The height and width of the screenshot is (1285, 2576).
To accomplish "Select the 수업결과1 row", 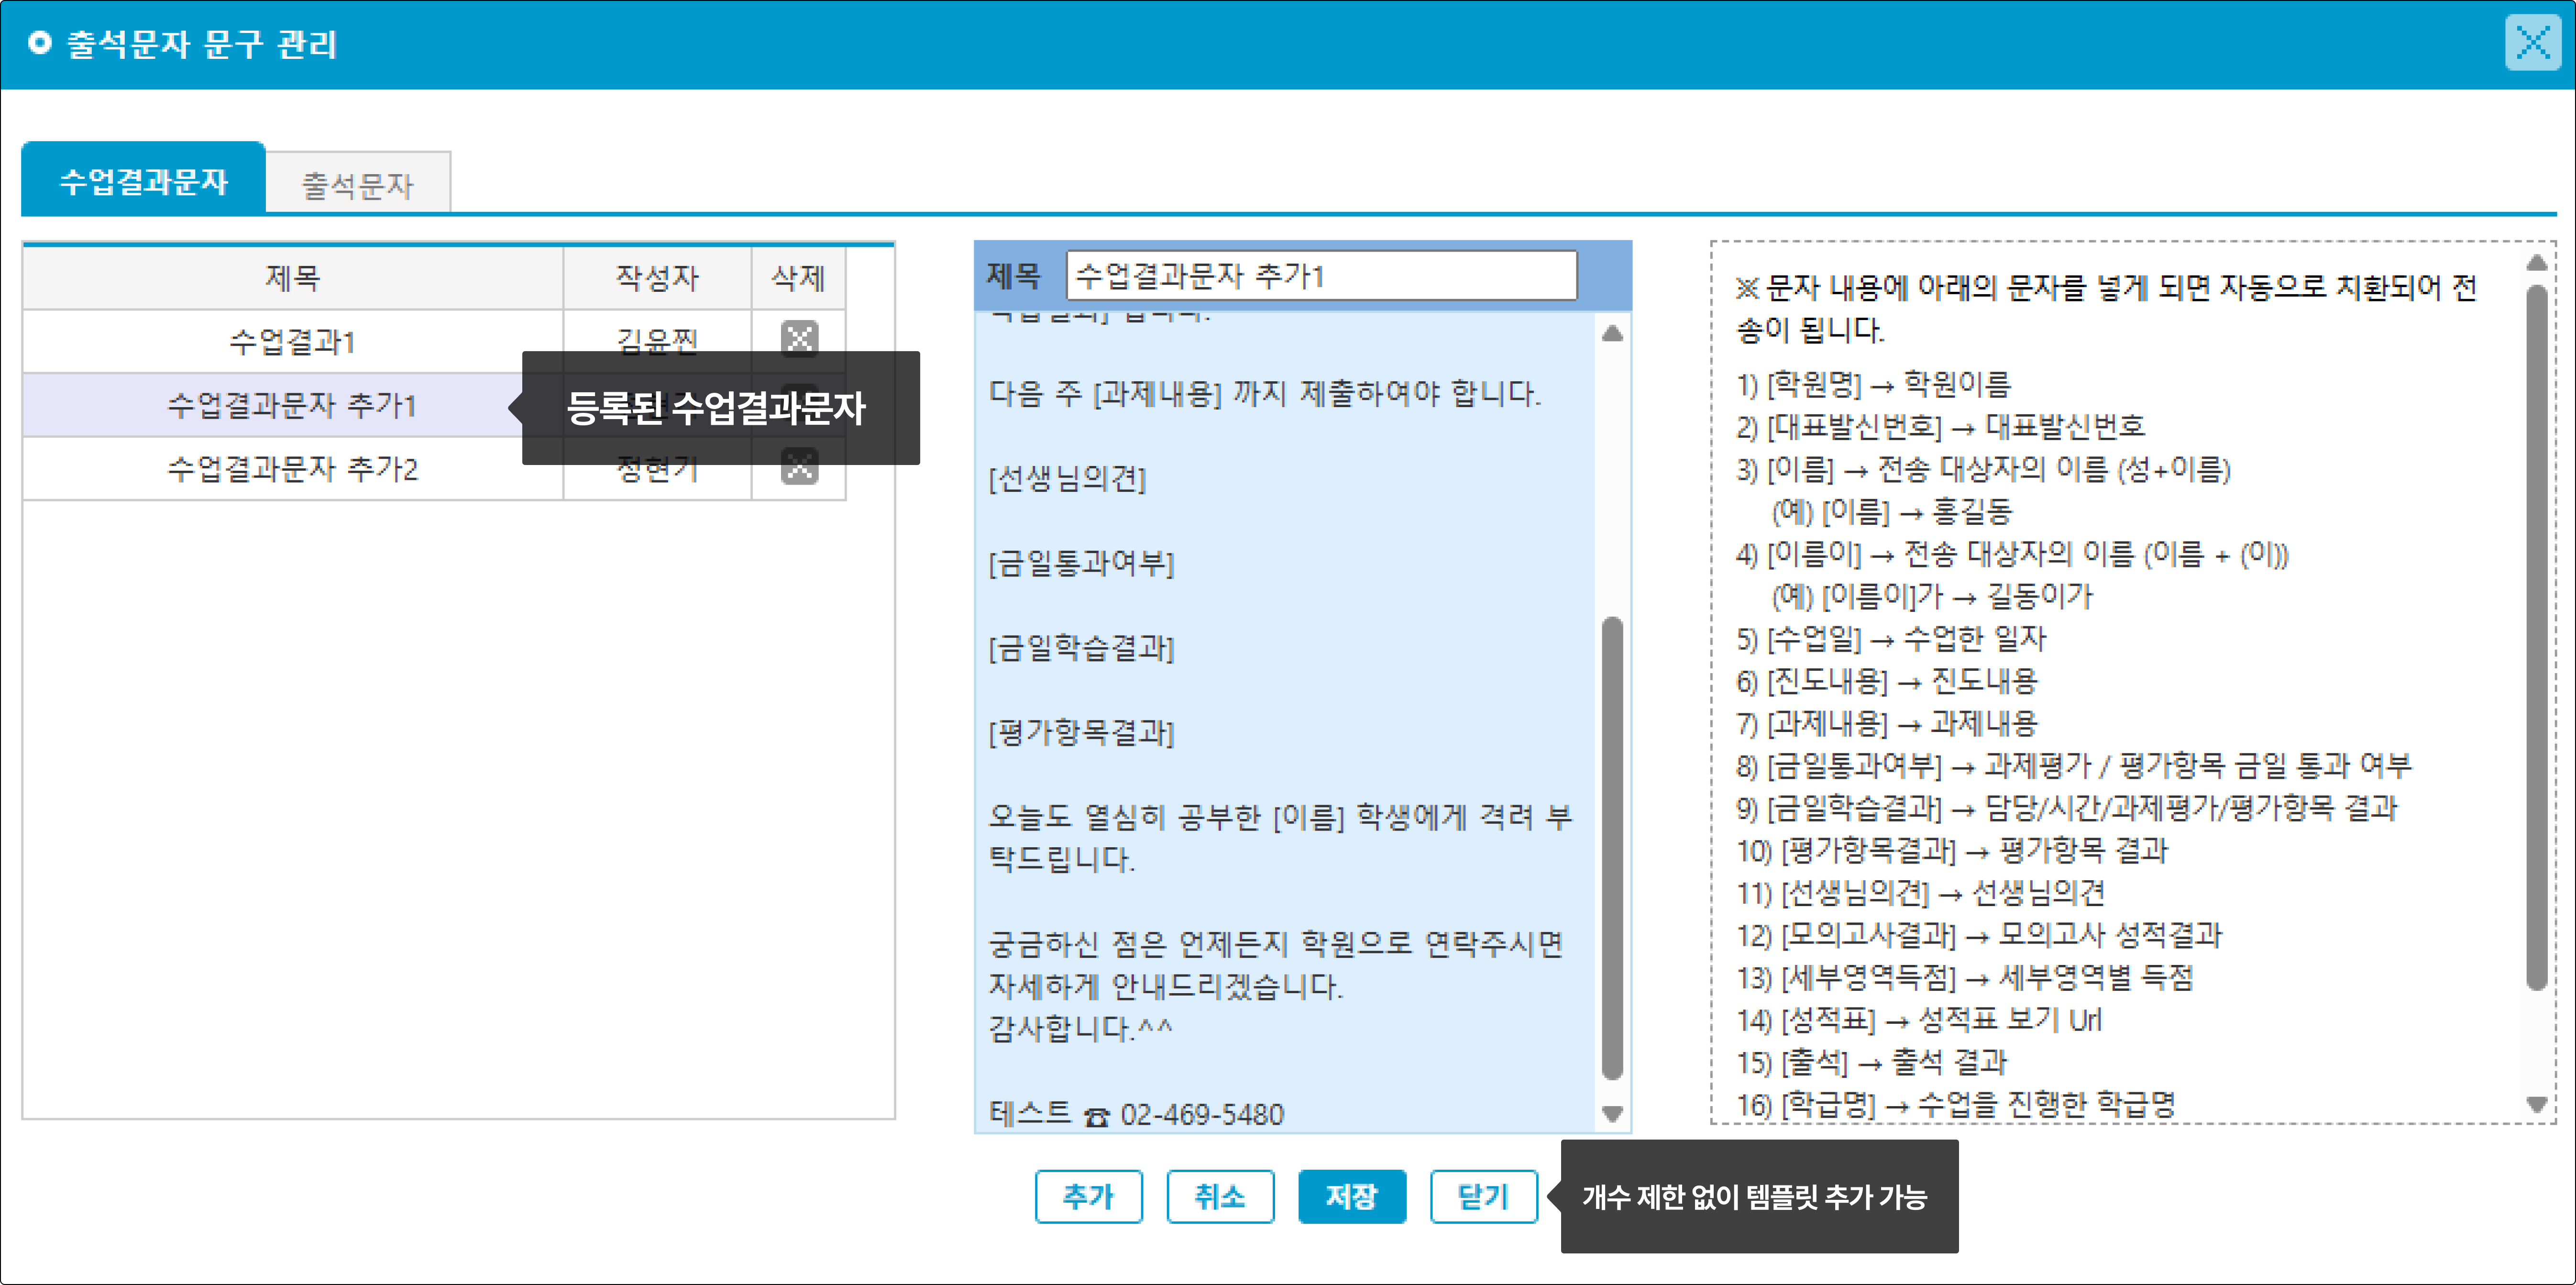I will click(x=292, y=342).
